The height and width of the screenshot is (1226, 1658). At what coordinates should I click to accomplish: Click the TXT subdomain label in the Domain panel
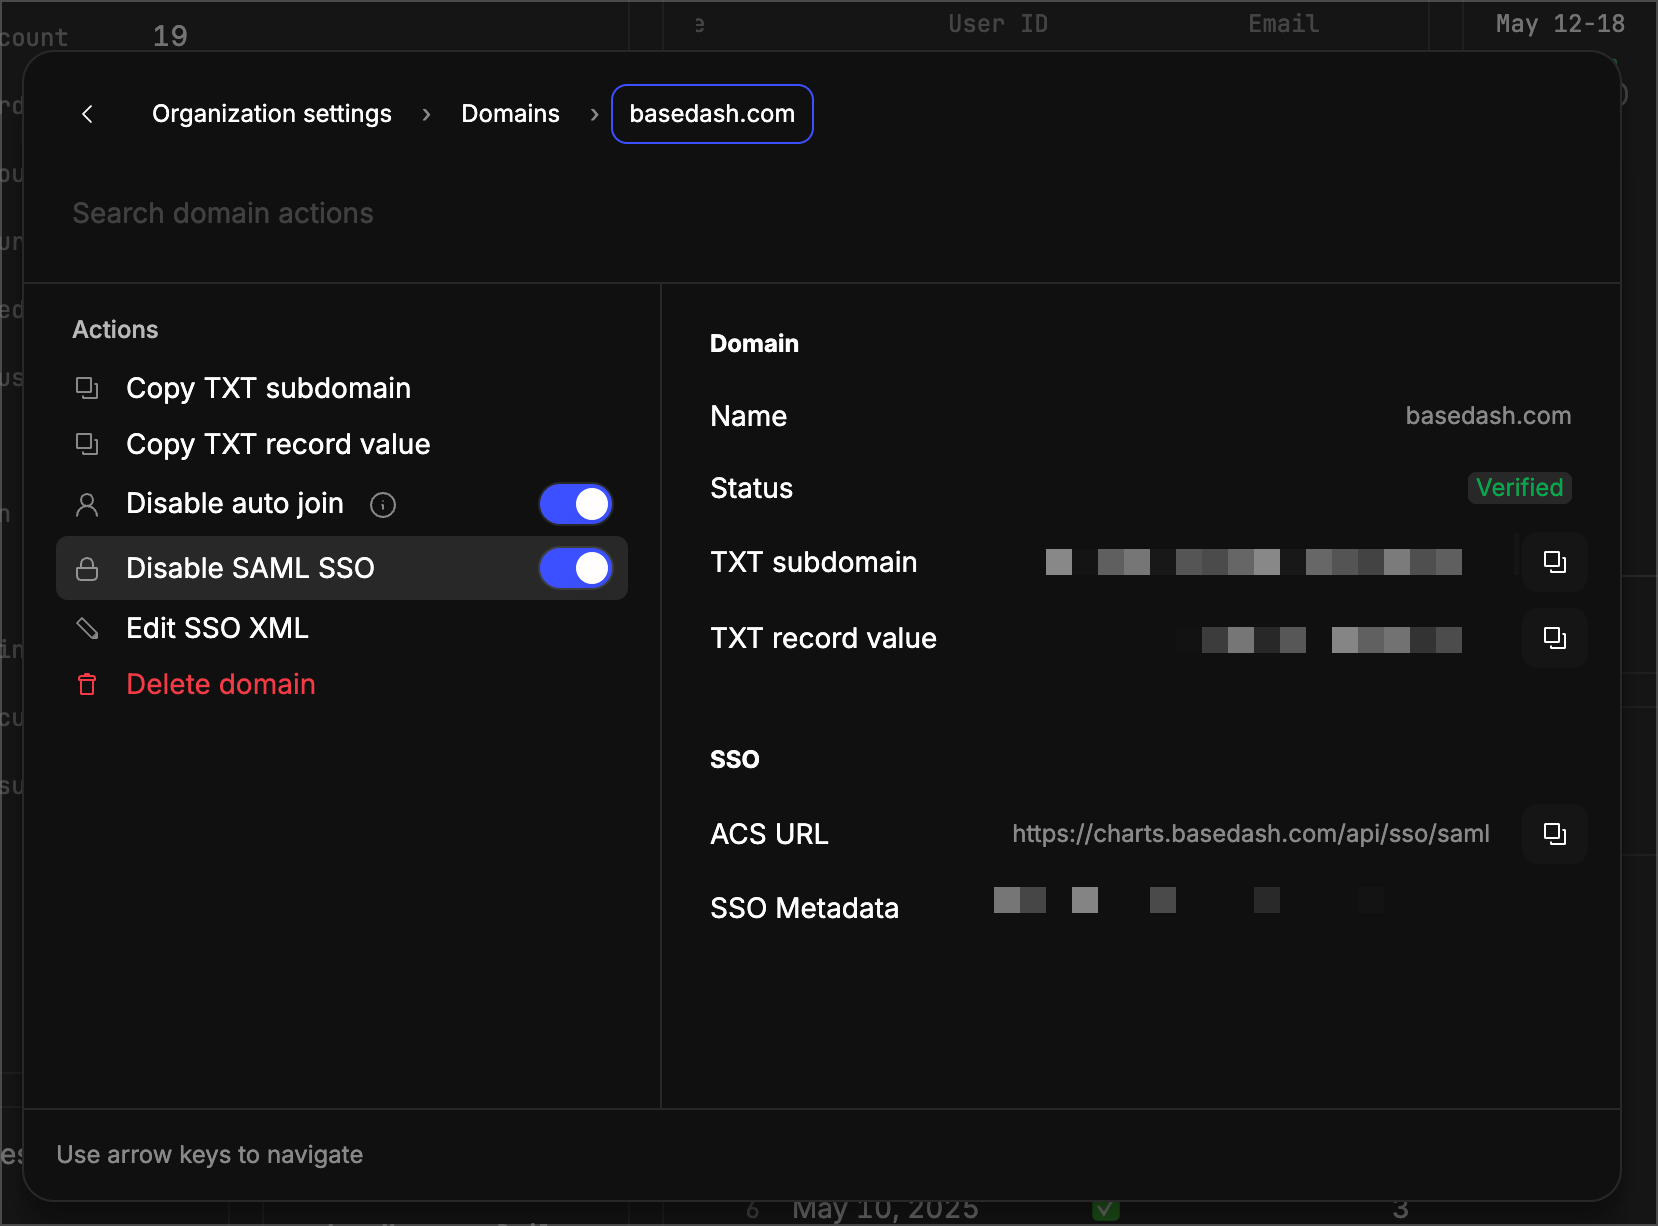point(813,562)
